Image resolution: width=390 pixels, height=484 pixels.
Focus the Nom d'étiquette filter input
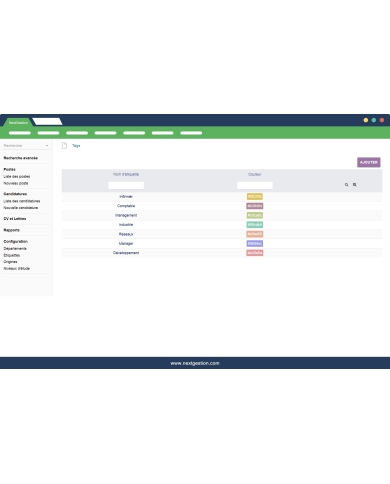tap(126, 185)
